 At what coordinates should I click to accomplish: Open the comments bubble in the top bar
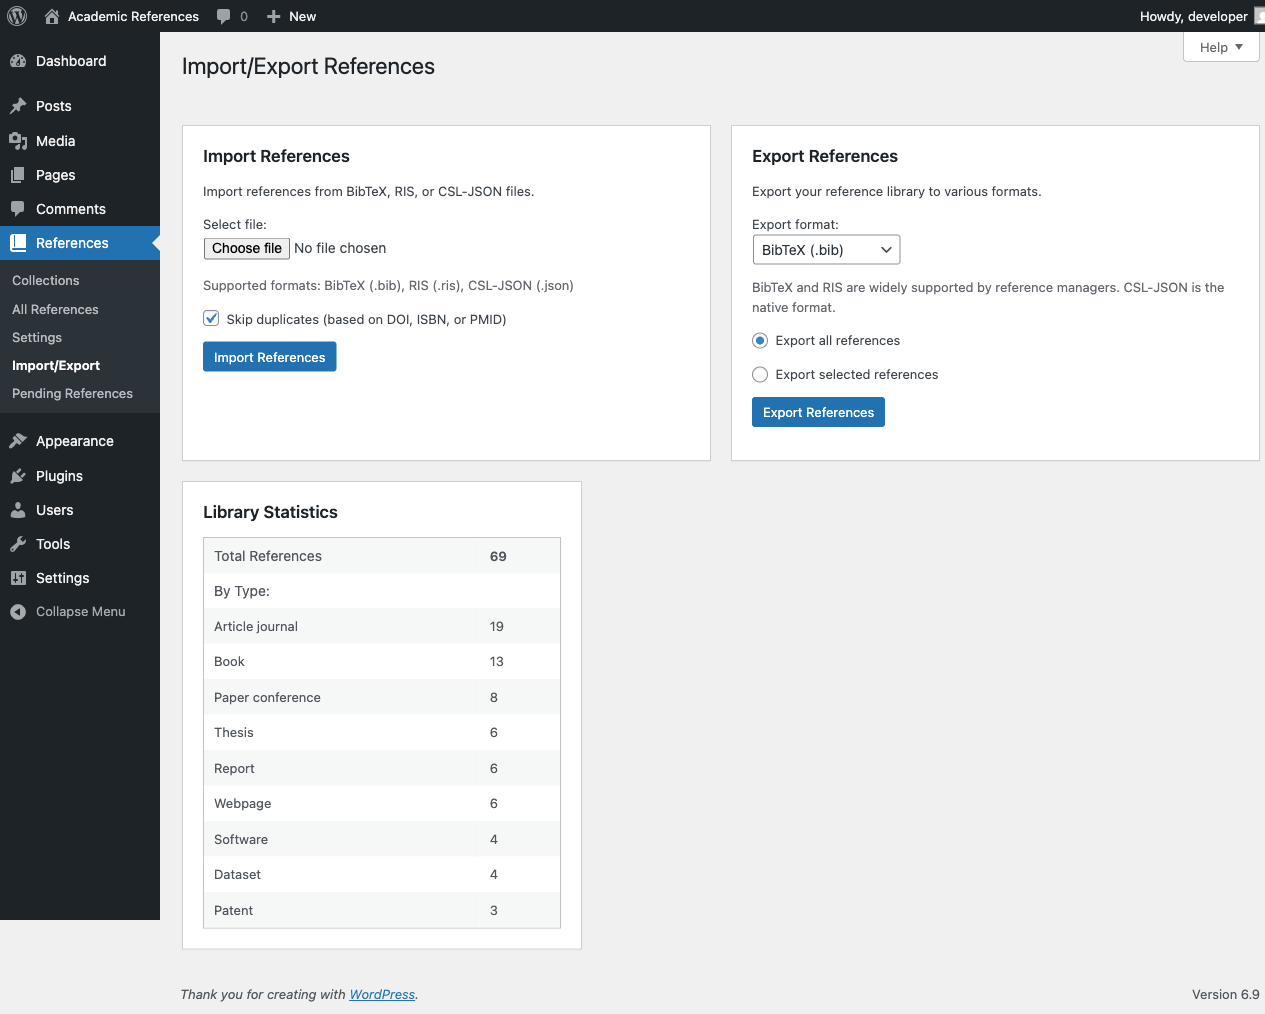(222, 16)
